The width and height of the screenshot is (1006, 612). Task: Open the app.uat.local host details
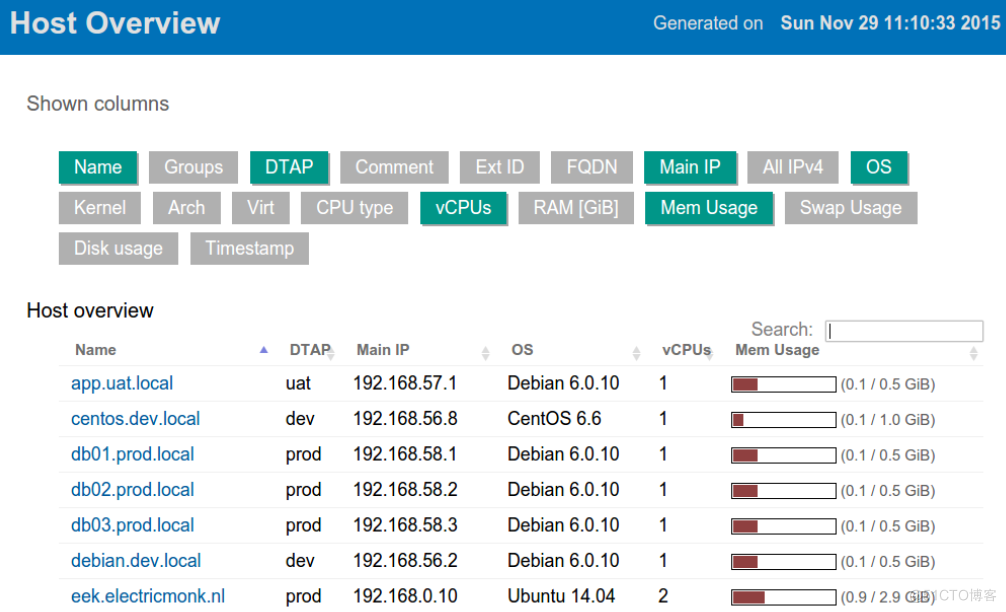122,383
